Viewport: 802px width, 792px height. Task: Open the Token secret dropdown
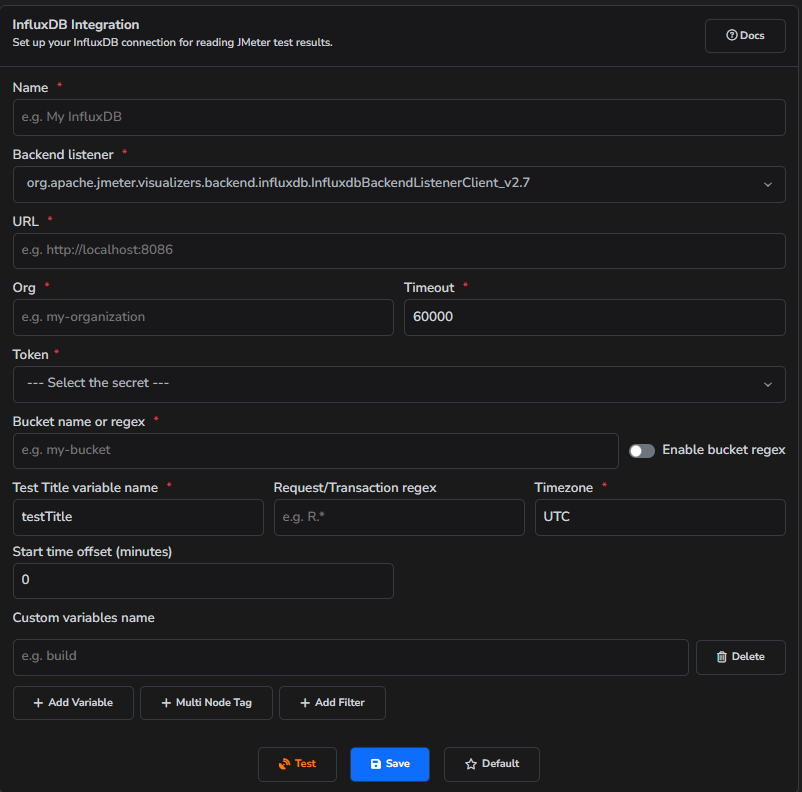399,384
